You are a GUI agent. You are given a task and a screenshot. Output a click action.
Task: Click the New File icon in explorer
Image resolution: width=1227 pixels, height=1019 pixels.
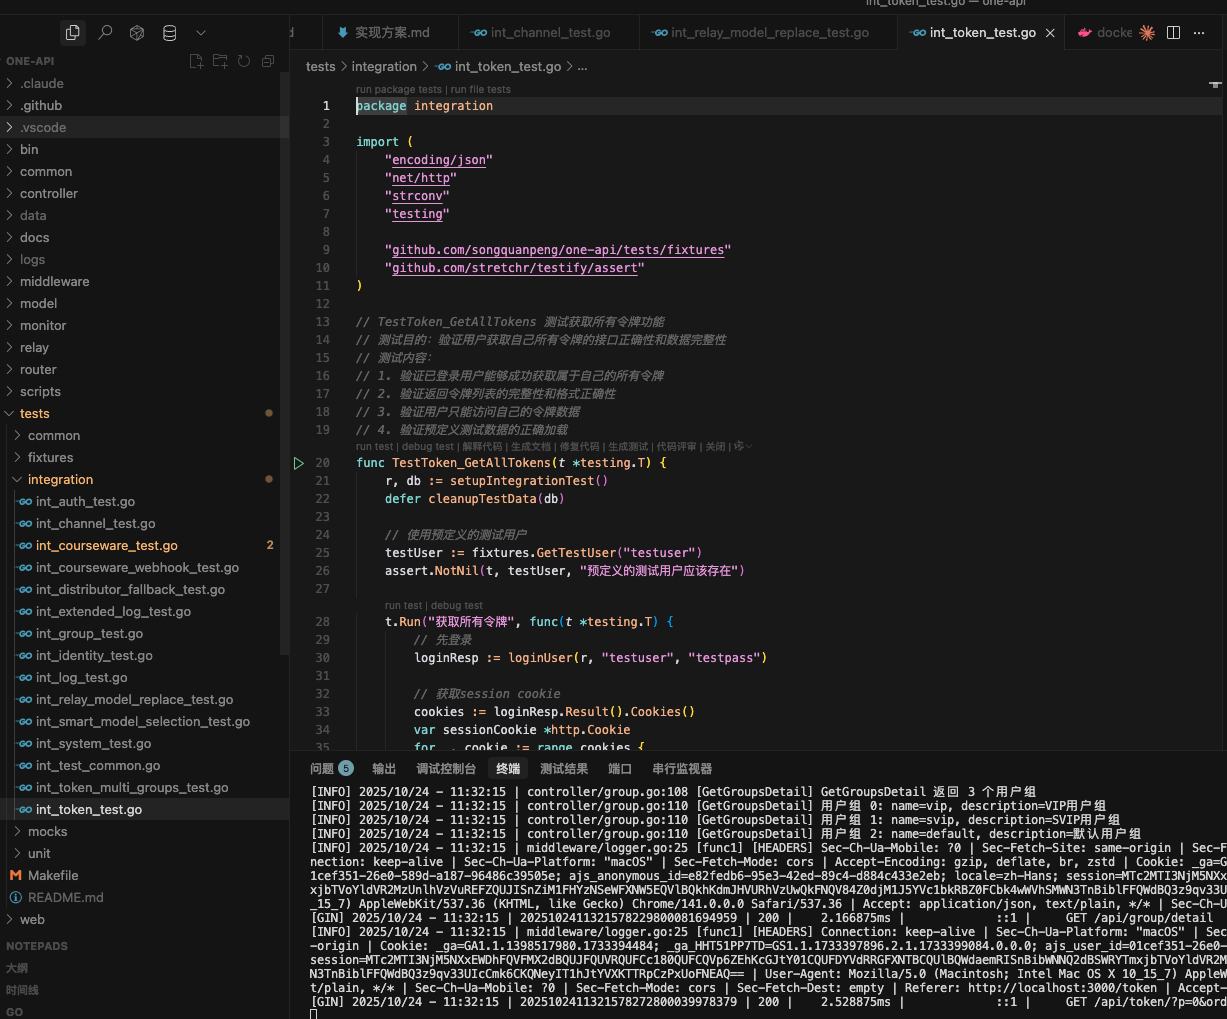pos(196,61)
